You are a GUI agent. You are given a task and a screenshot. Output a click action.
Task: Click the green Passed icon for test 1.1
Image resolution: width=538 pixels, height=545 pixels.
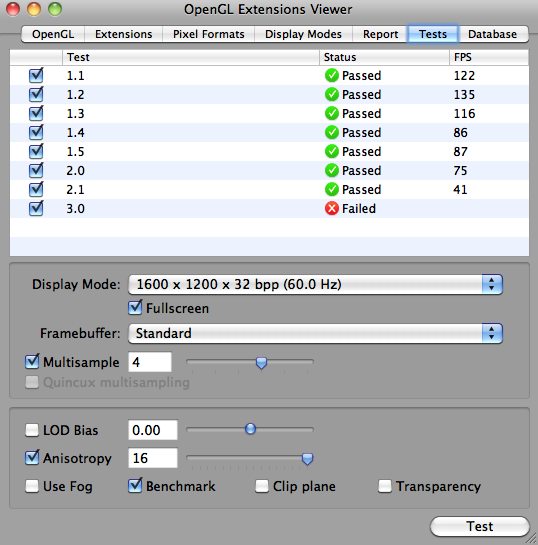pos(332,75)
